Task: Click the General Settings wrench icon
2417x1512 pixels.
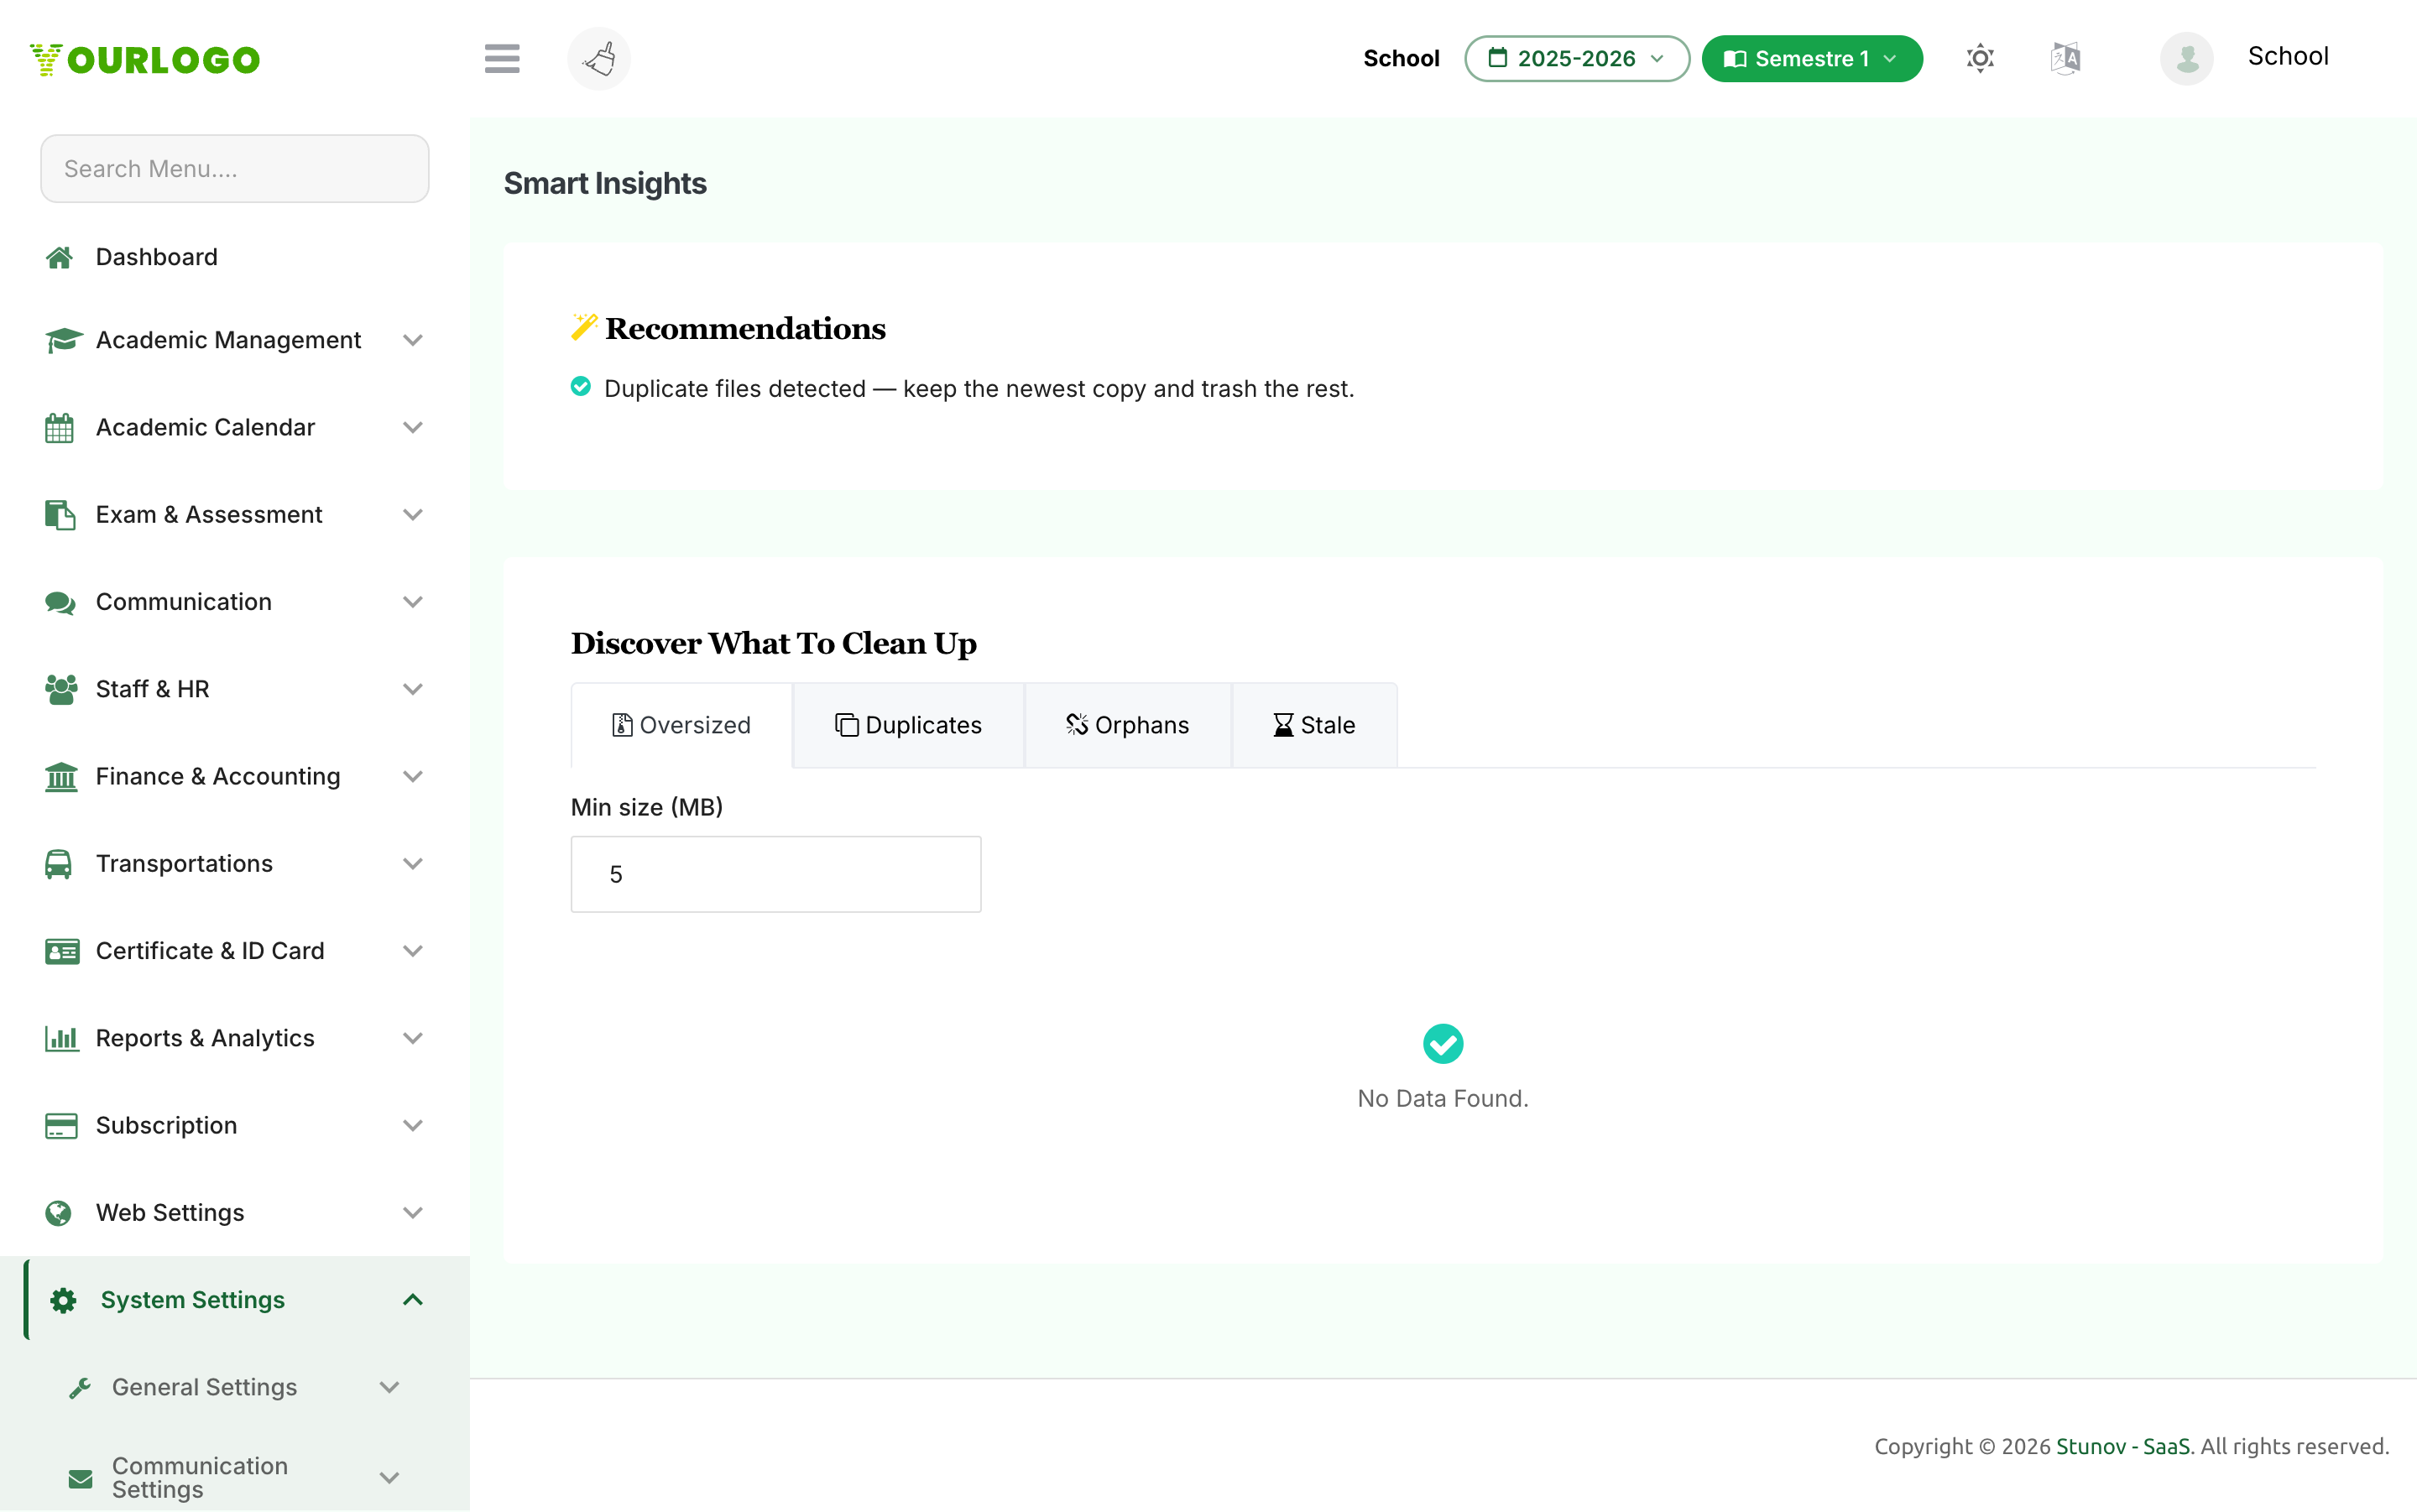Action: click(x=80, y=1388)
